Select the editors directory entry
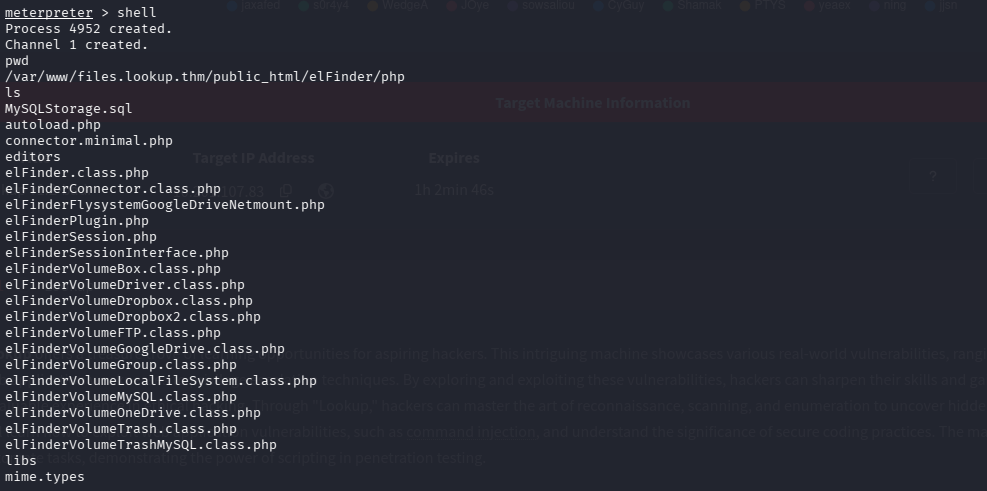The image size is (987, 491). (x=33, y=157)
